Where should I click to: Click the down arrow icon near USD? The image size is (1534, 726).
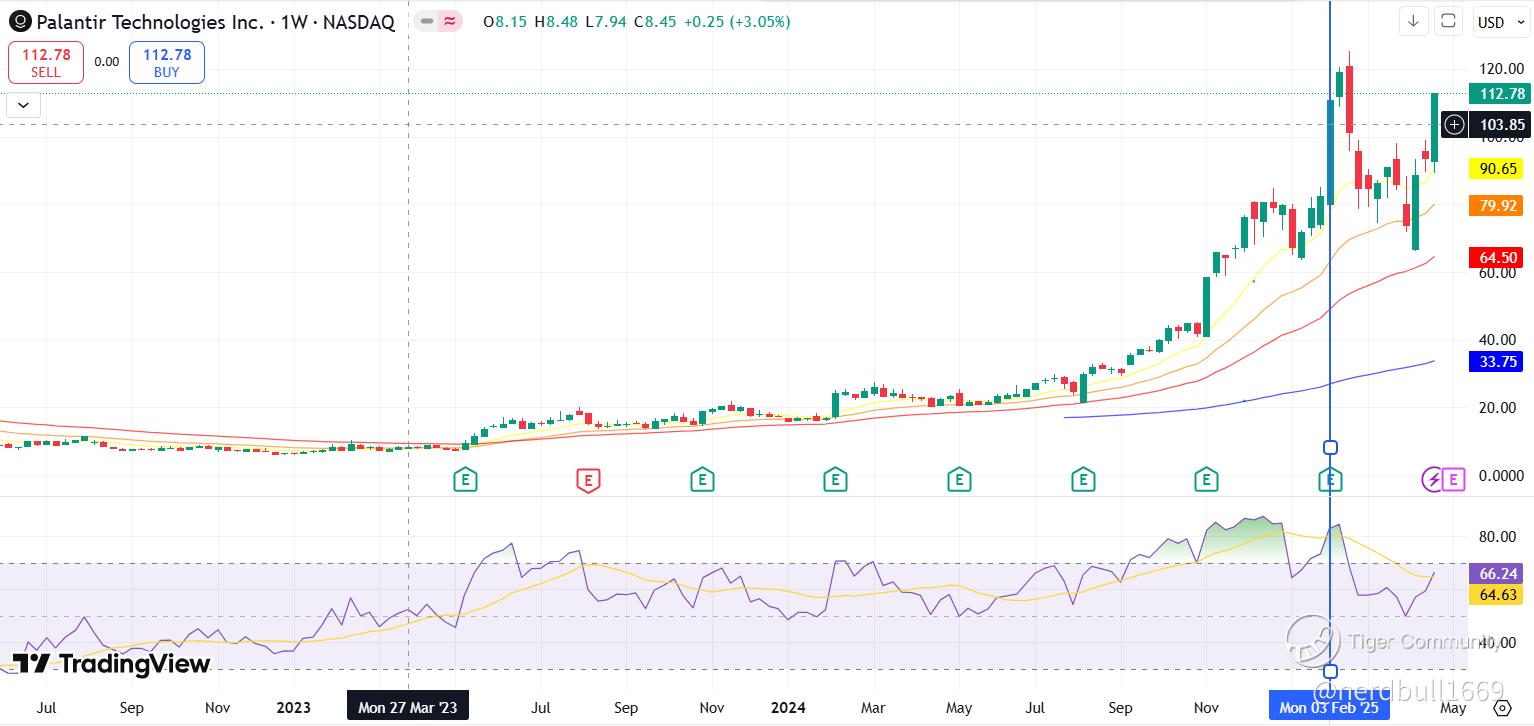[x=1413, y=21]
